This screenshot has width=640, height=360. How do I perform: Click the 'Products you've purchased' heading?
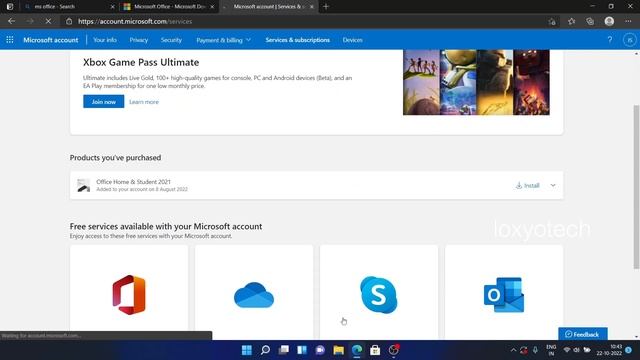pos(115,158)
